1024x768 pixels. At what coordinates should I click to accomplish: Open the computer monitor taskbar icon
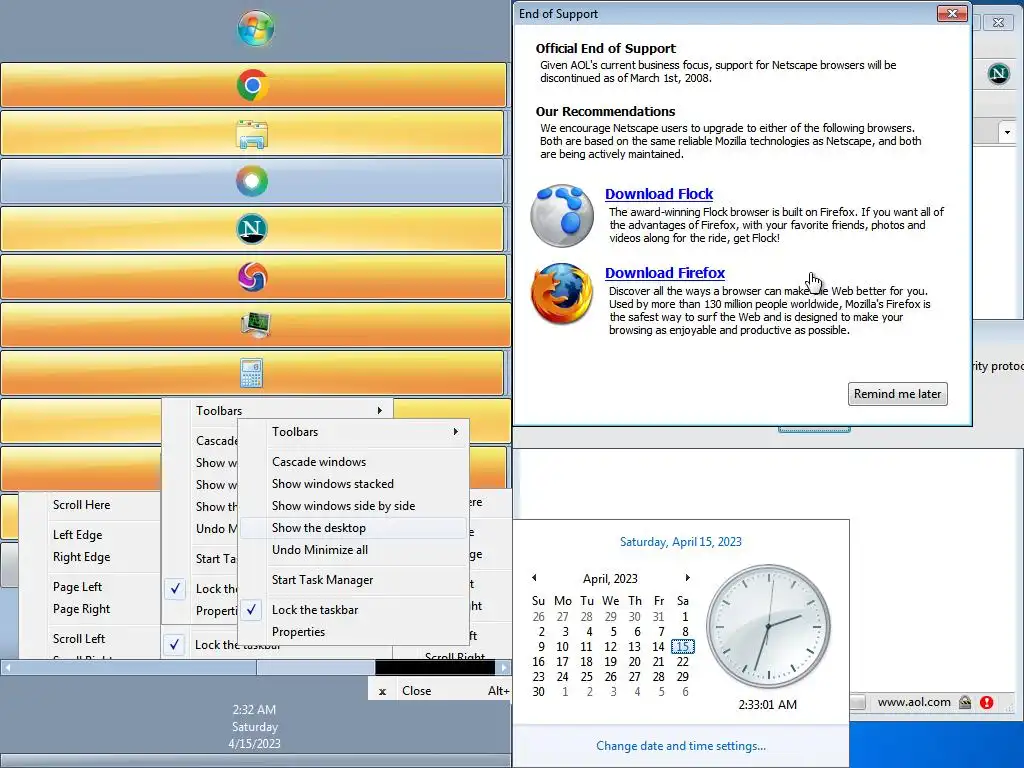coord(255,324)
